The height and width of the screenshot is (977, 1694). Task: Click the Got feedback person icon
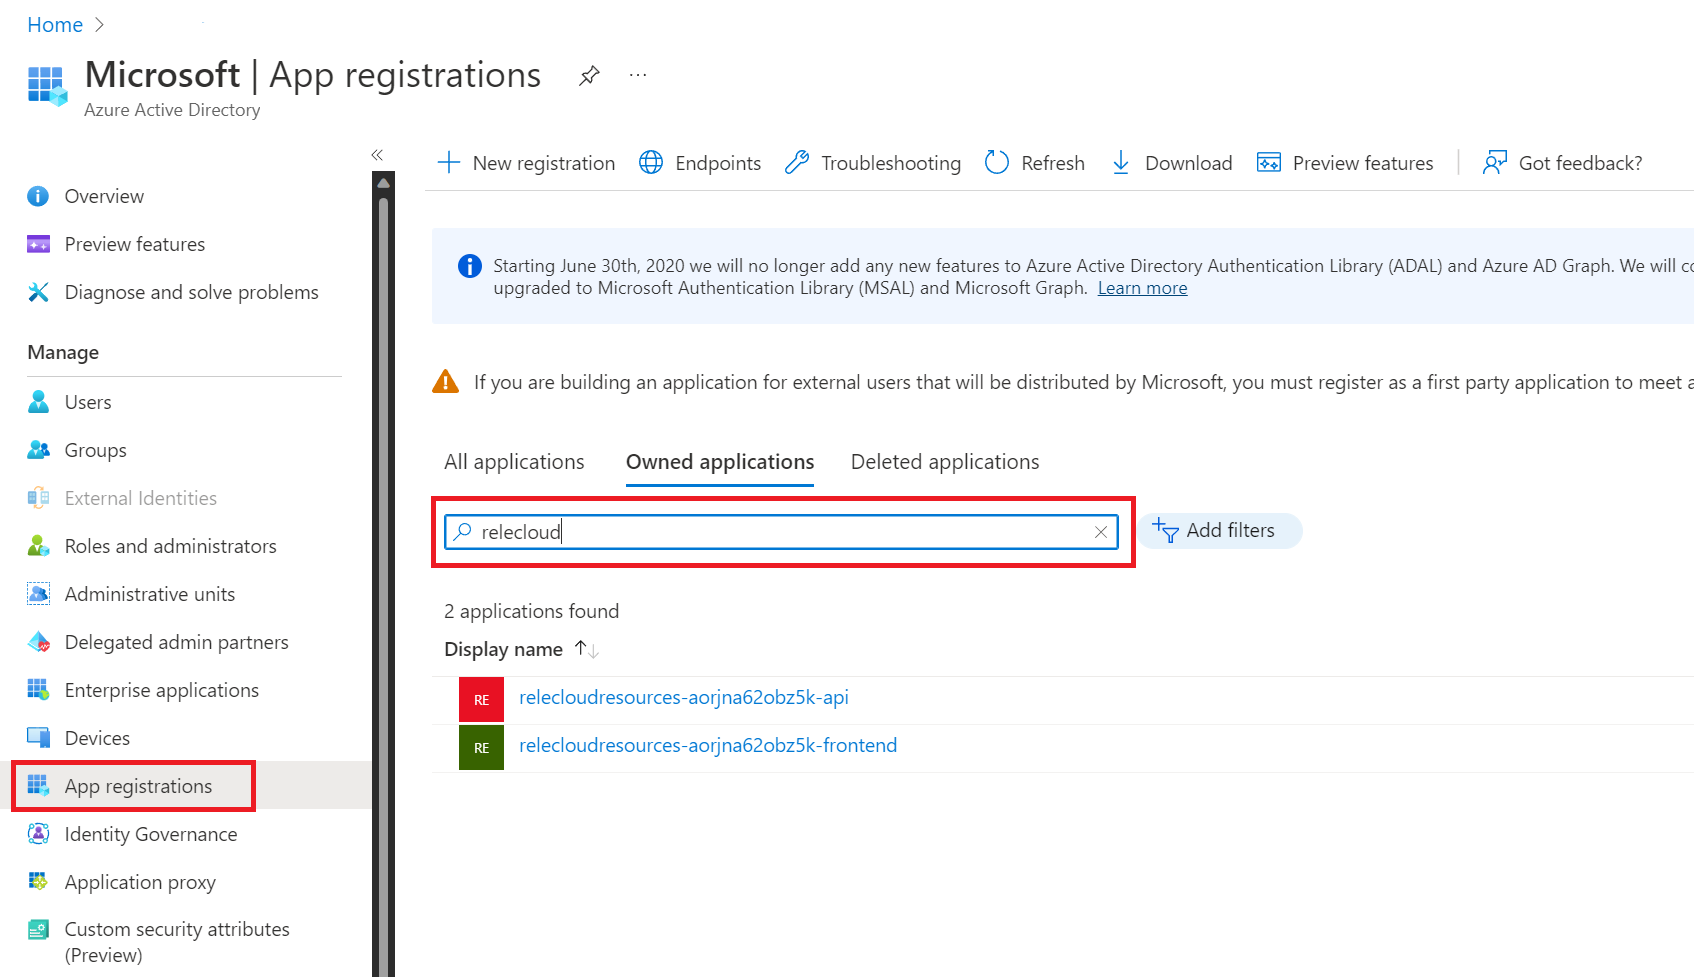point(1495,162)
